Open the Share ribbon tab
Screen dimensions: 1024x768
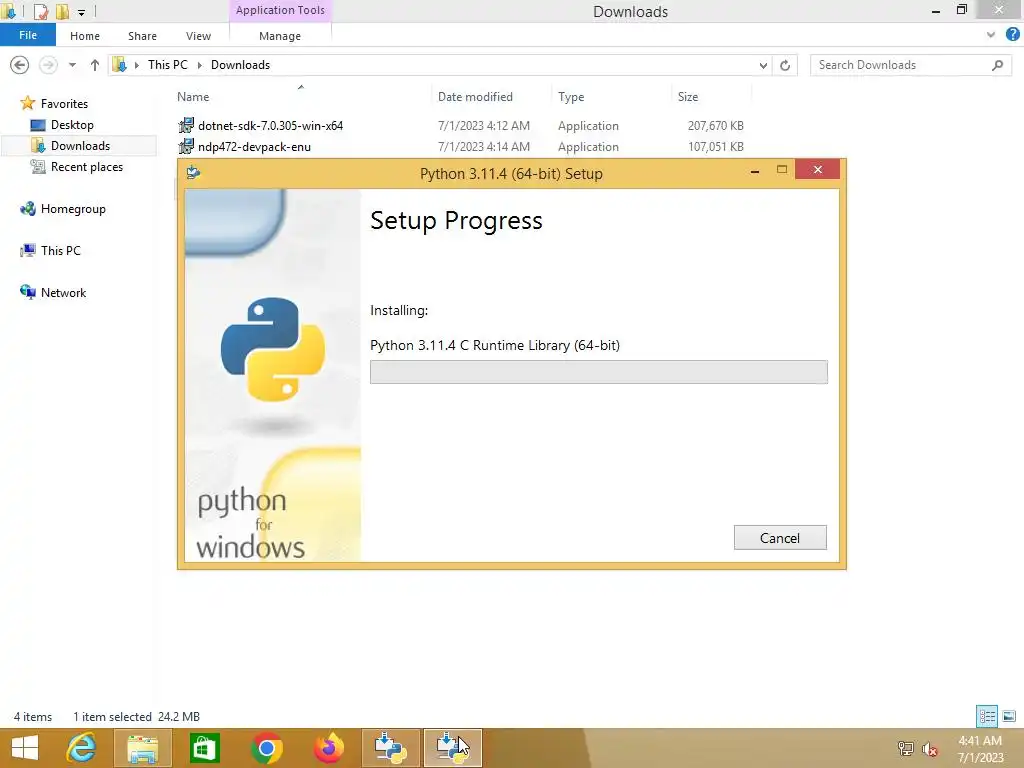142,36
